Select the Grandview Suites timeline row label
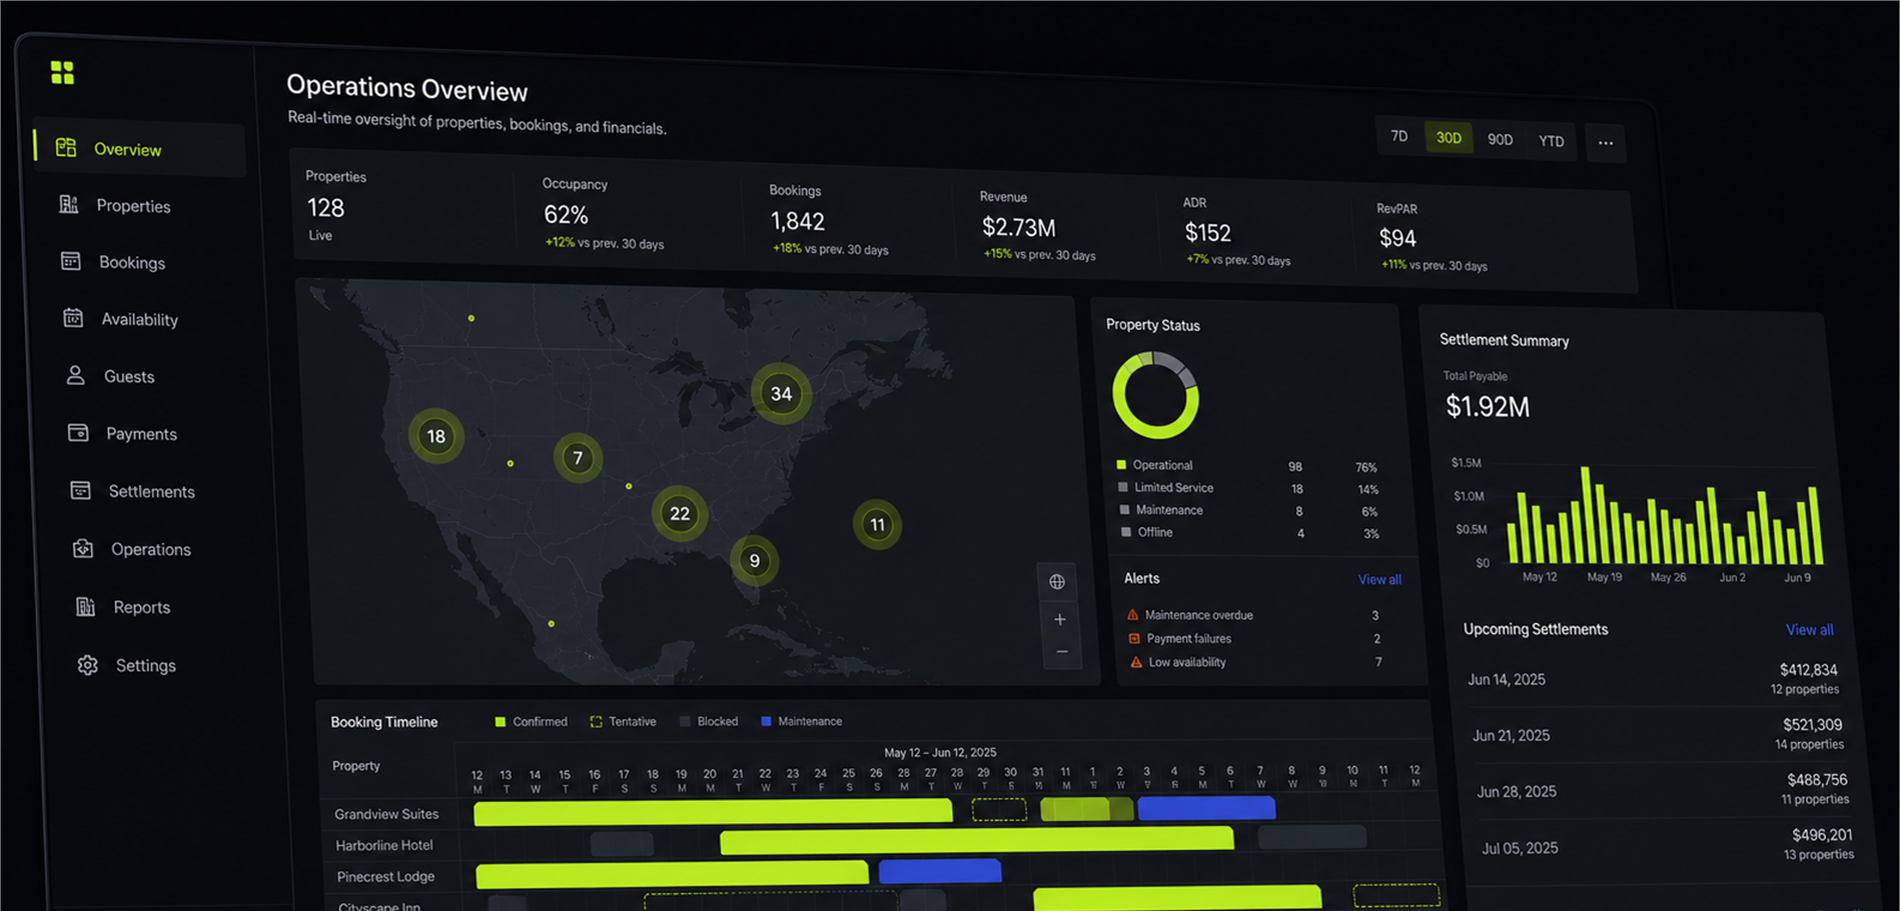1900x911 pixels. pyautogui.click(x=386, y=814)
